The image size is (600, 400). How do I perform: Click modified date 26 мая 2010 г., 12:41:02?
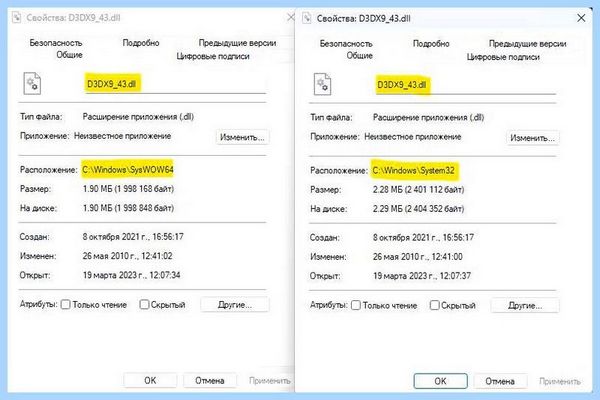[127, 256]
